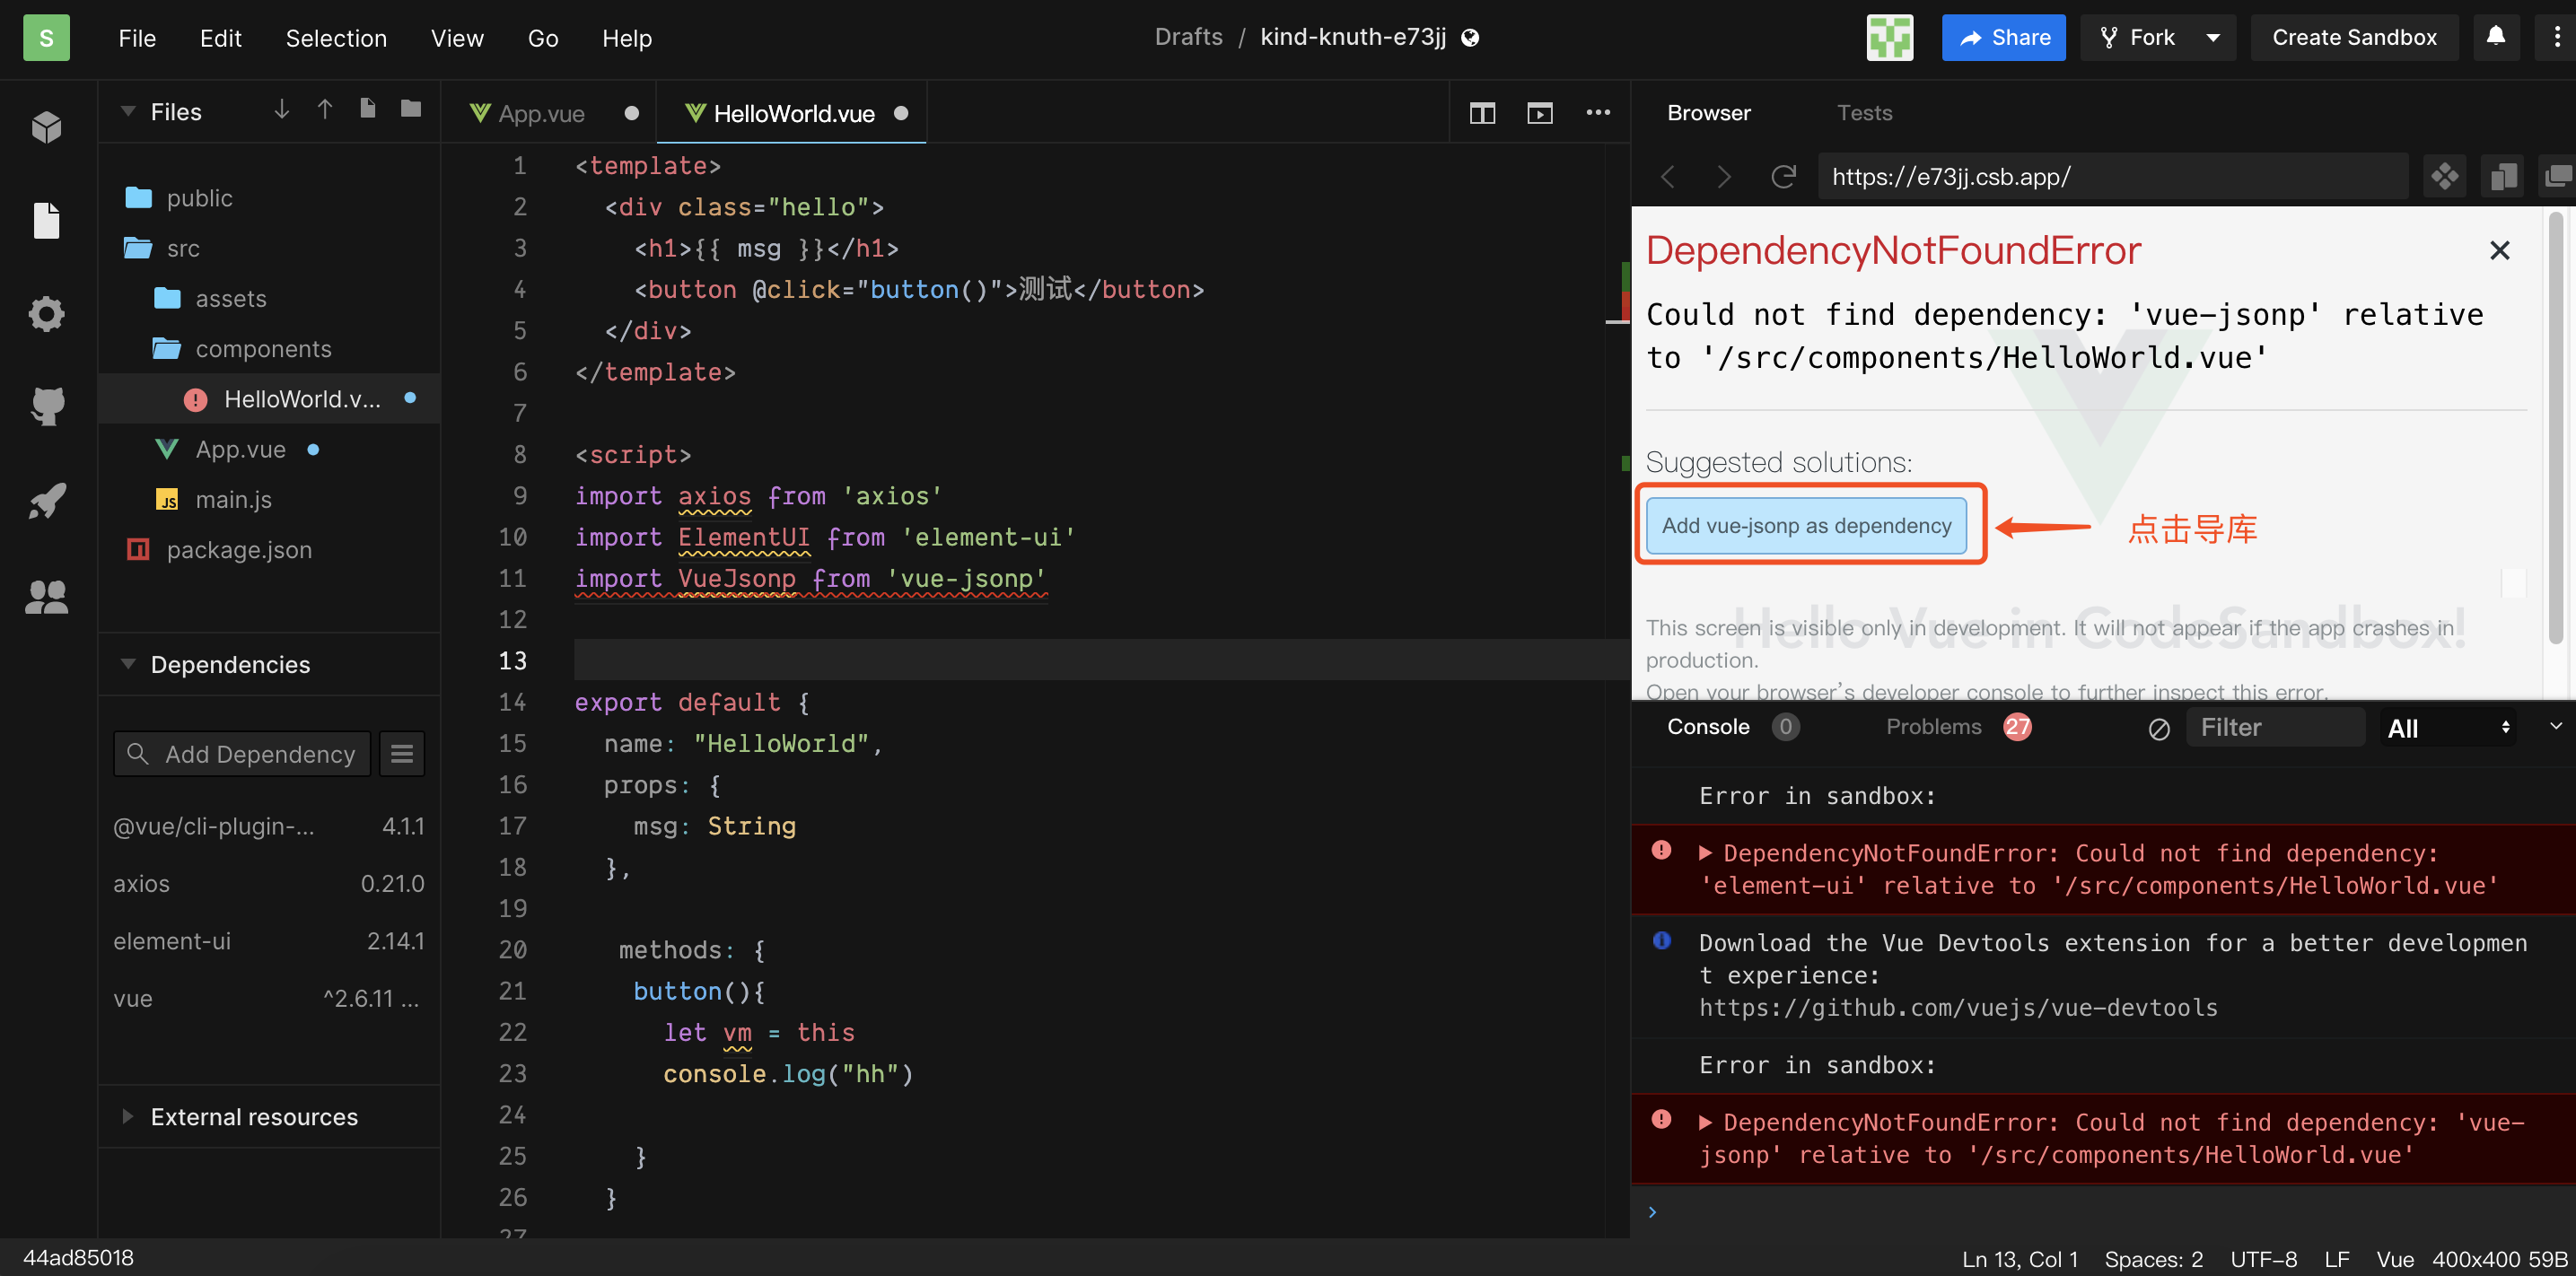This screenshot has height=1276, width=2576.
Task: Click the Add Dependency search field
Action: coord(258,754)
